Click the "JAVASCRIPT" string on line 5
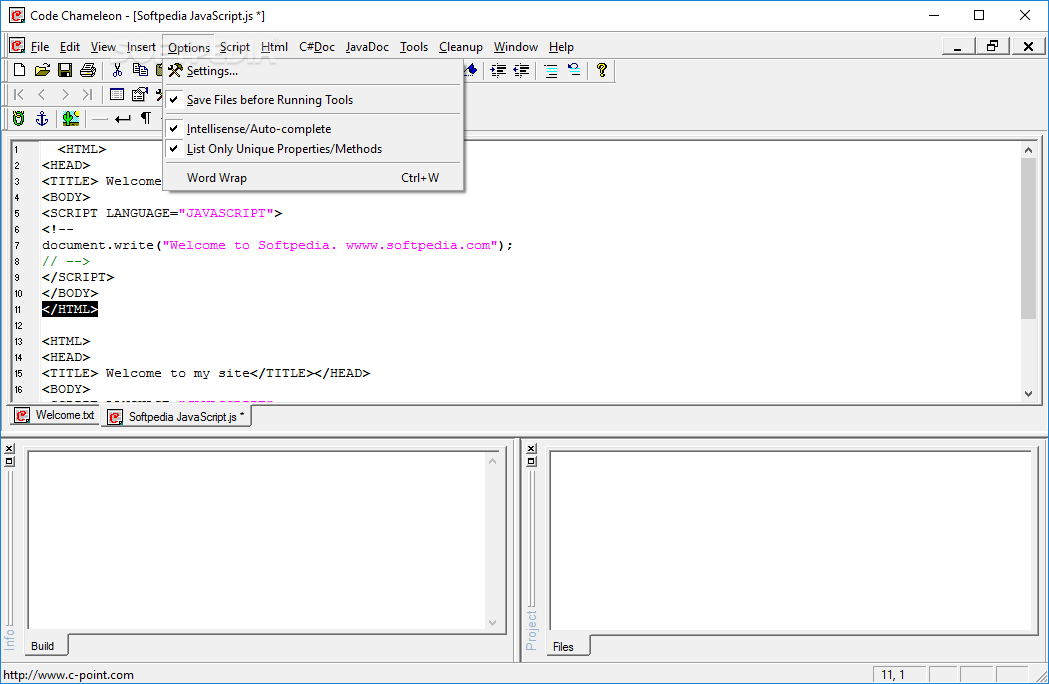Image resolution: width=1049 pixels, height=684 pixels. click(x=225, y=213)
